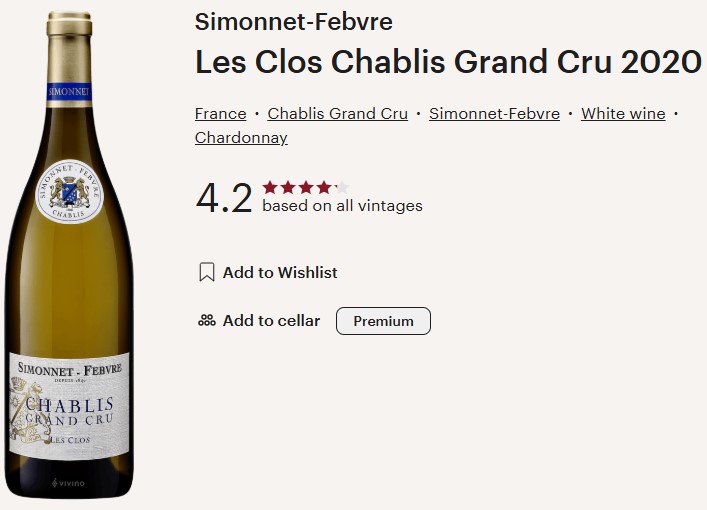Click the second red rating star
The width and height of the screenshot is (707, 510).
tap(288, 187)
